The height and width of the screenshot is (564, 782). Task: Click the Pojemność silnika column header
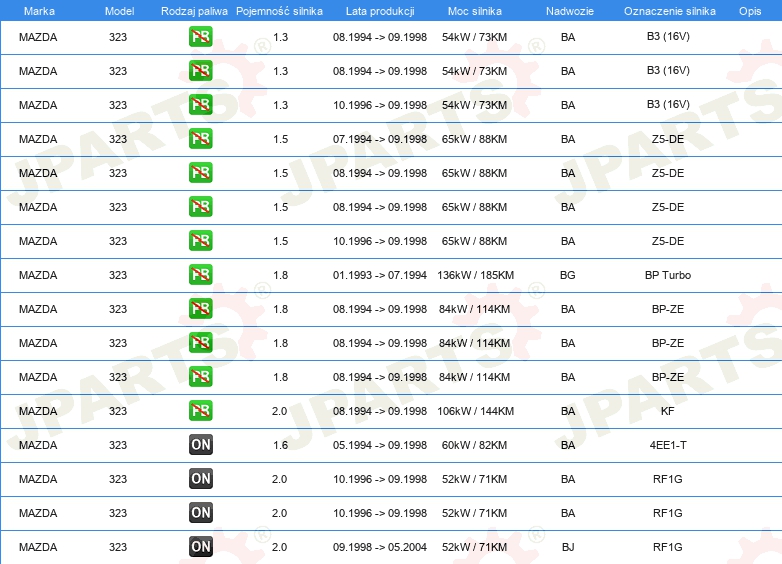coord(279,11)
